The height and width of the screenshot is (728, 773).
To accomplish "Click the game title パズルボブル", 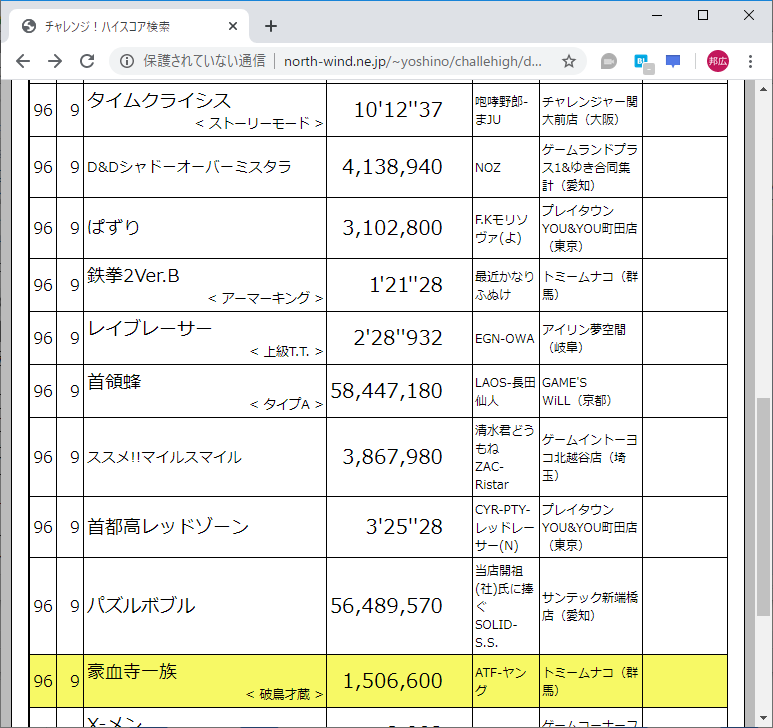I will click(141, 606).
